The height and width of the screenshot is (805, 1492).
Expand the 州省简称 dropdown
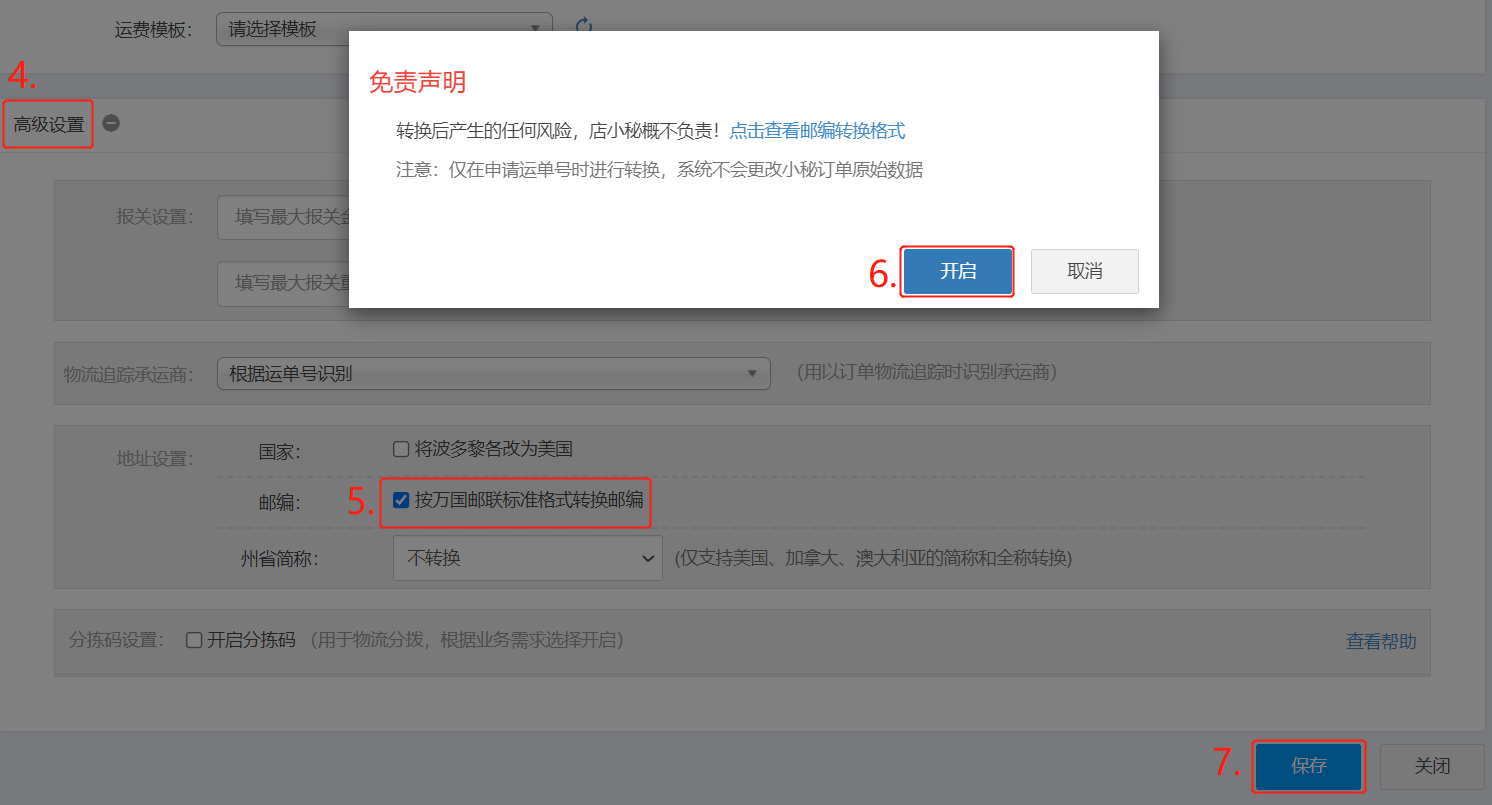[x=526, y=558]
